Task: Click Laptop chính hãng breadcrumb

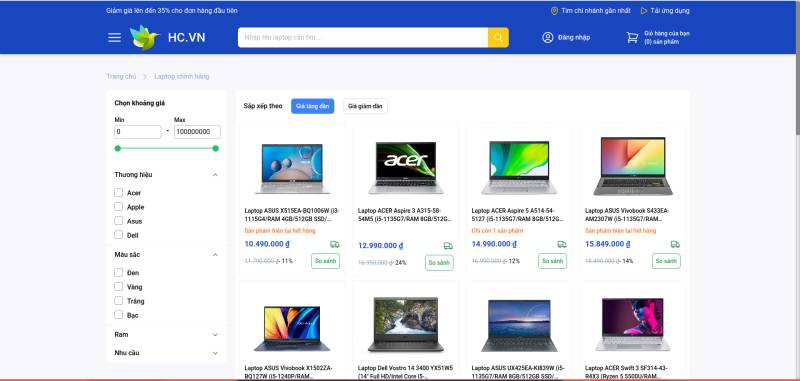Action: click(x=182, y=77)
